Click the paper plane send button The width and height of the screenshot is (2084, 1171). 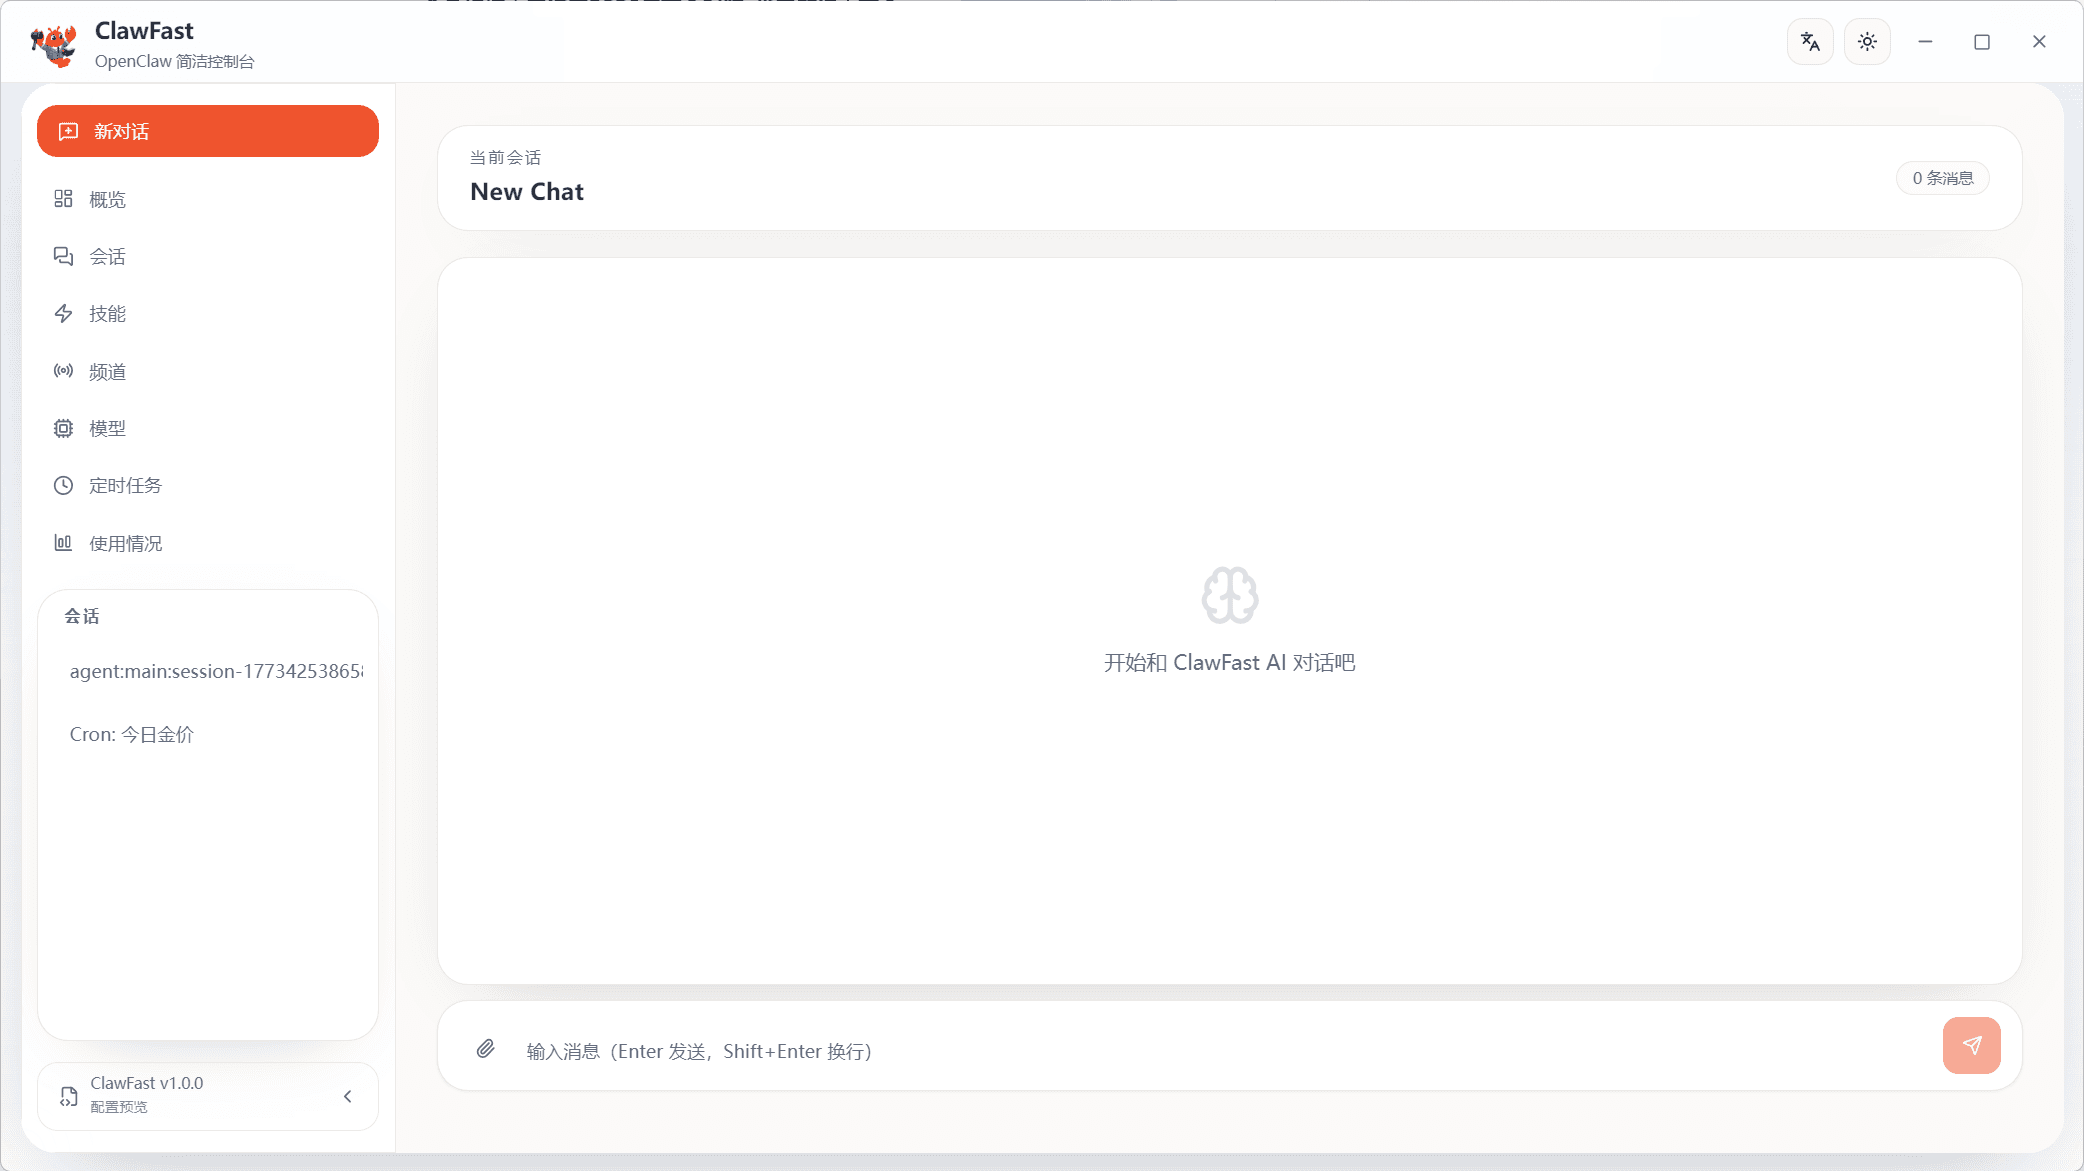coord(1971,1046)
